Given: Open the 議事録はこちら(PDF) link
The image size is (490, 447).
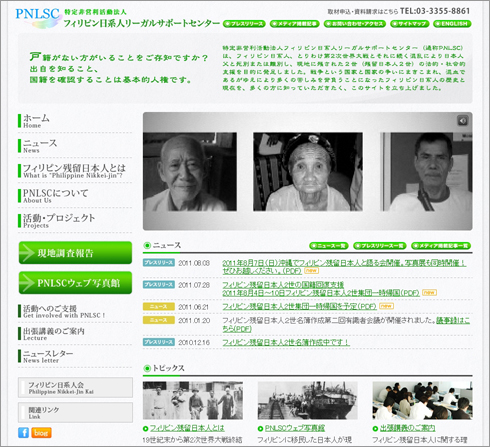Looking at the screenshot, I should (453, 320).
